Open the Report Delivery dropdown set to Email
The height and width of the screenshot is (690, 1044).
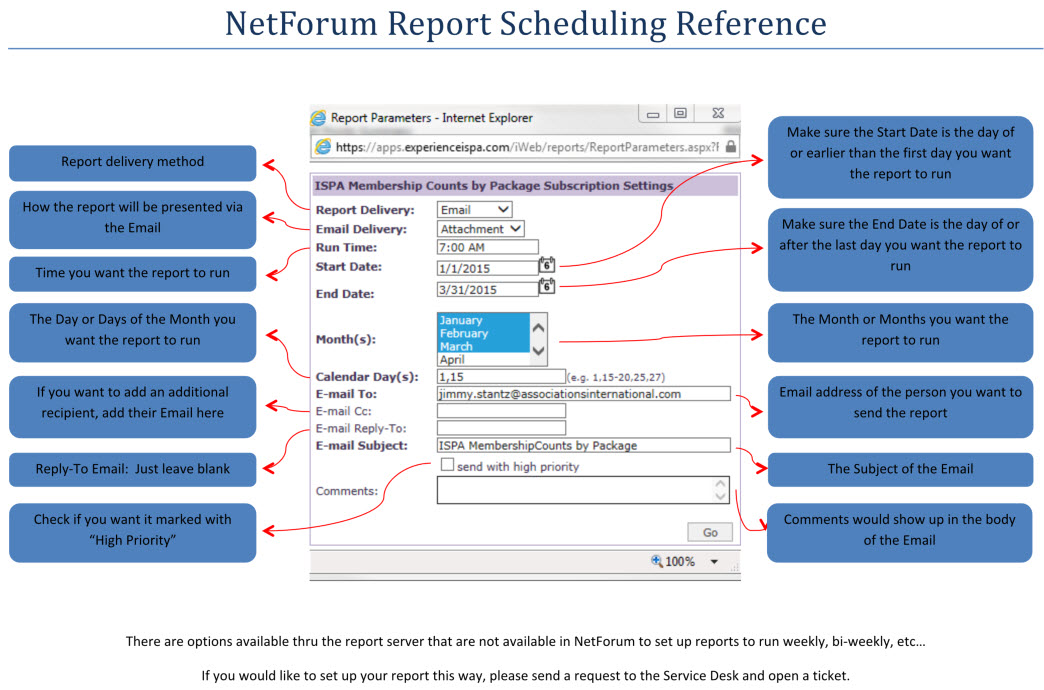[x=475, y=210]
